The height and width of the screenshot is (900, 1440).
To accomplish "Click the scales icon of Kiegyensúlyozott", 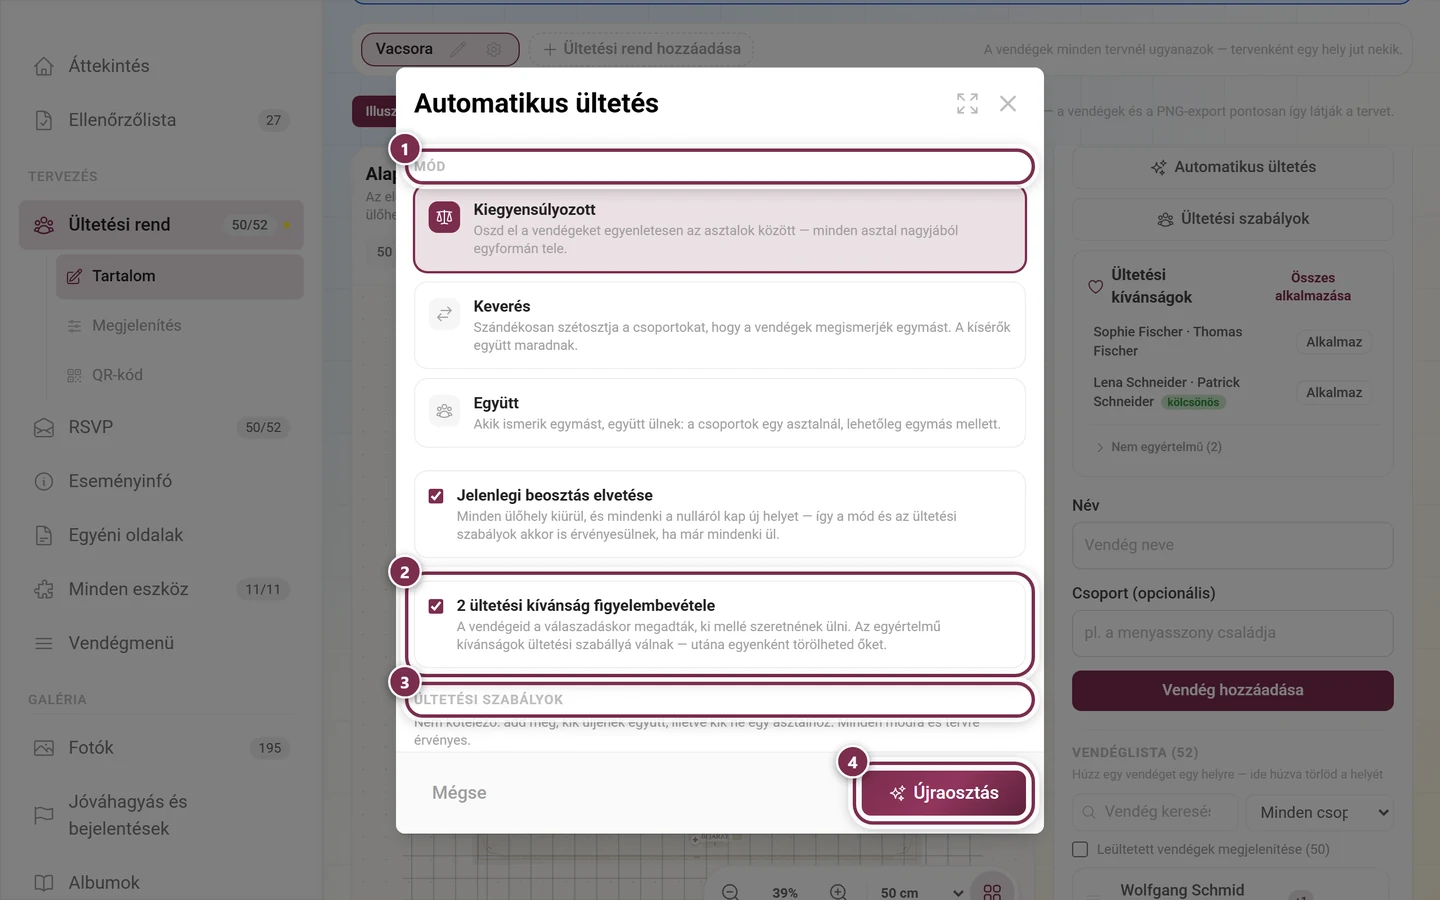I will pyautogui.click(x=444, y=217).
